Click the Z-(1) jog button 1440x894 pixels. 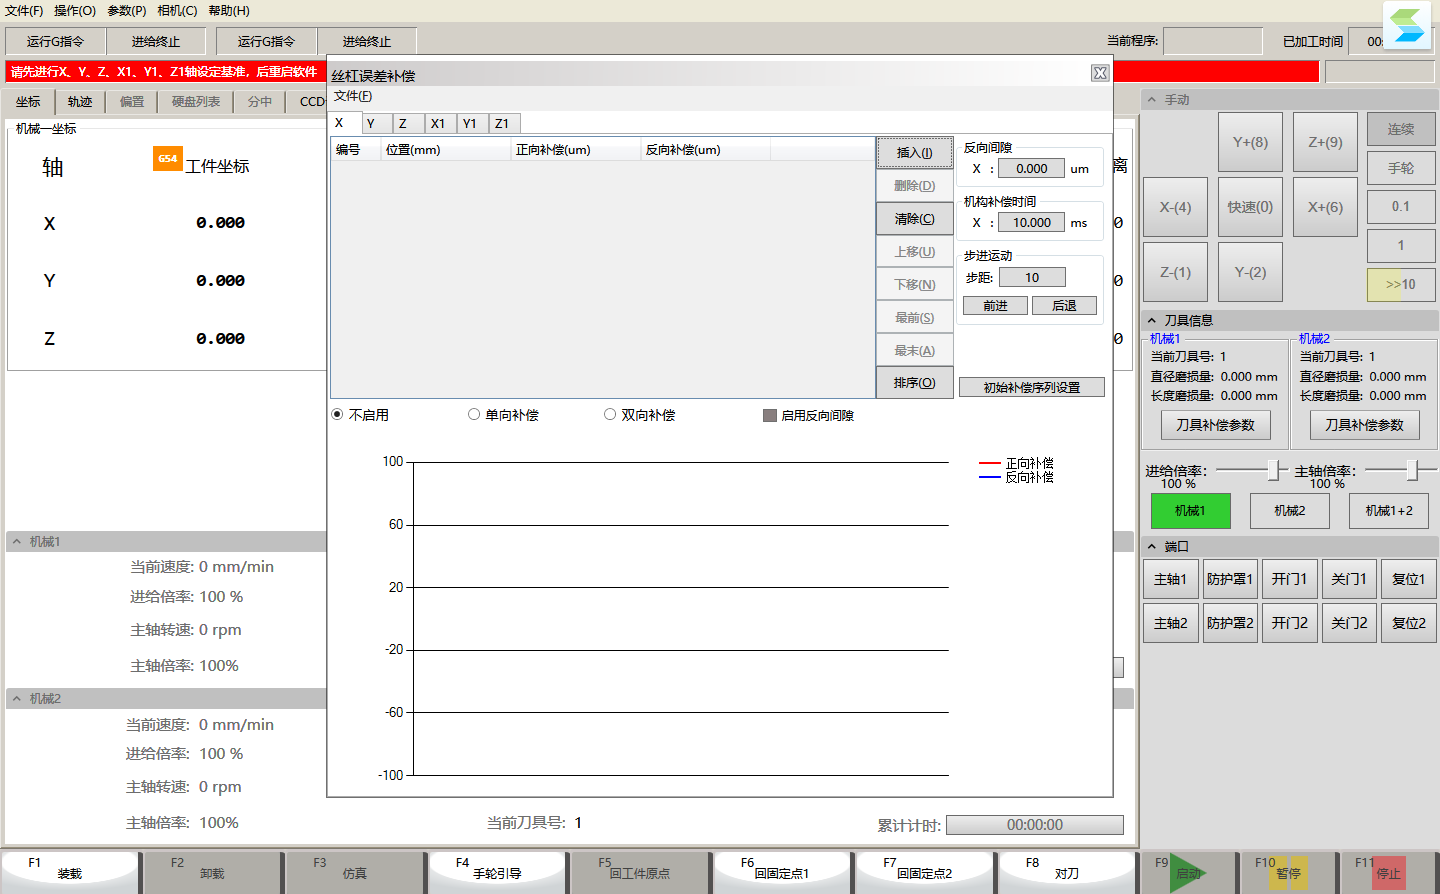1175,272
